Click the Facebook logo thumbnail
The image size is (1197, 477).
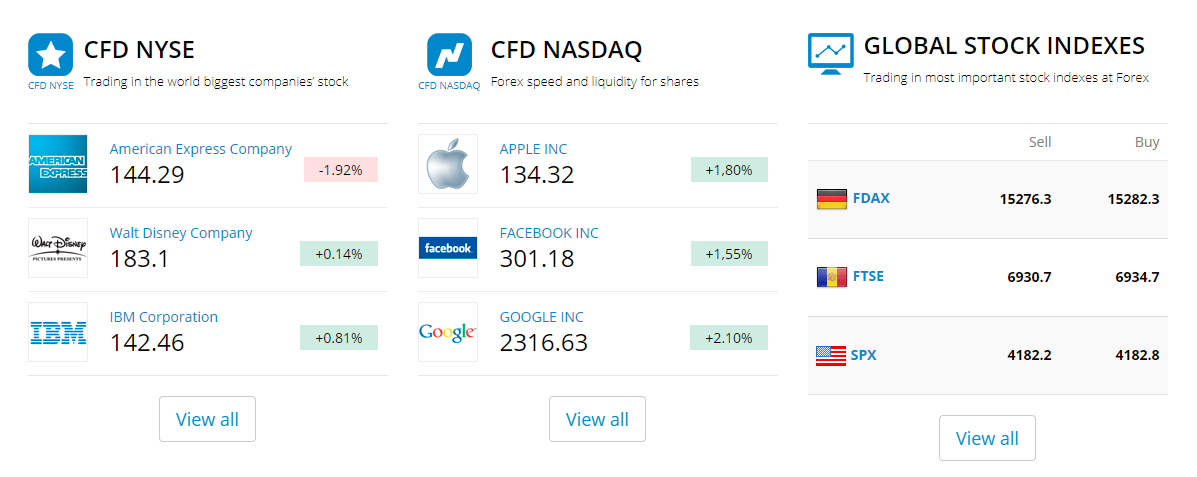pos(448,248)
